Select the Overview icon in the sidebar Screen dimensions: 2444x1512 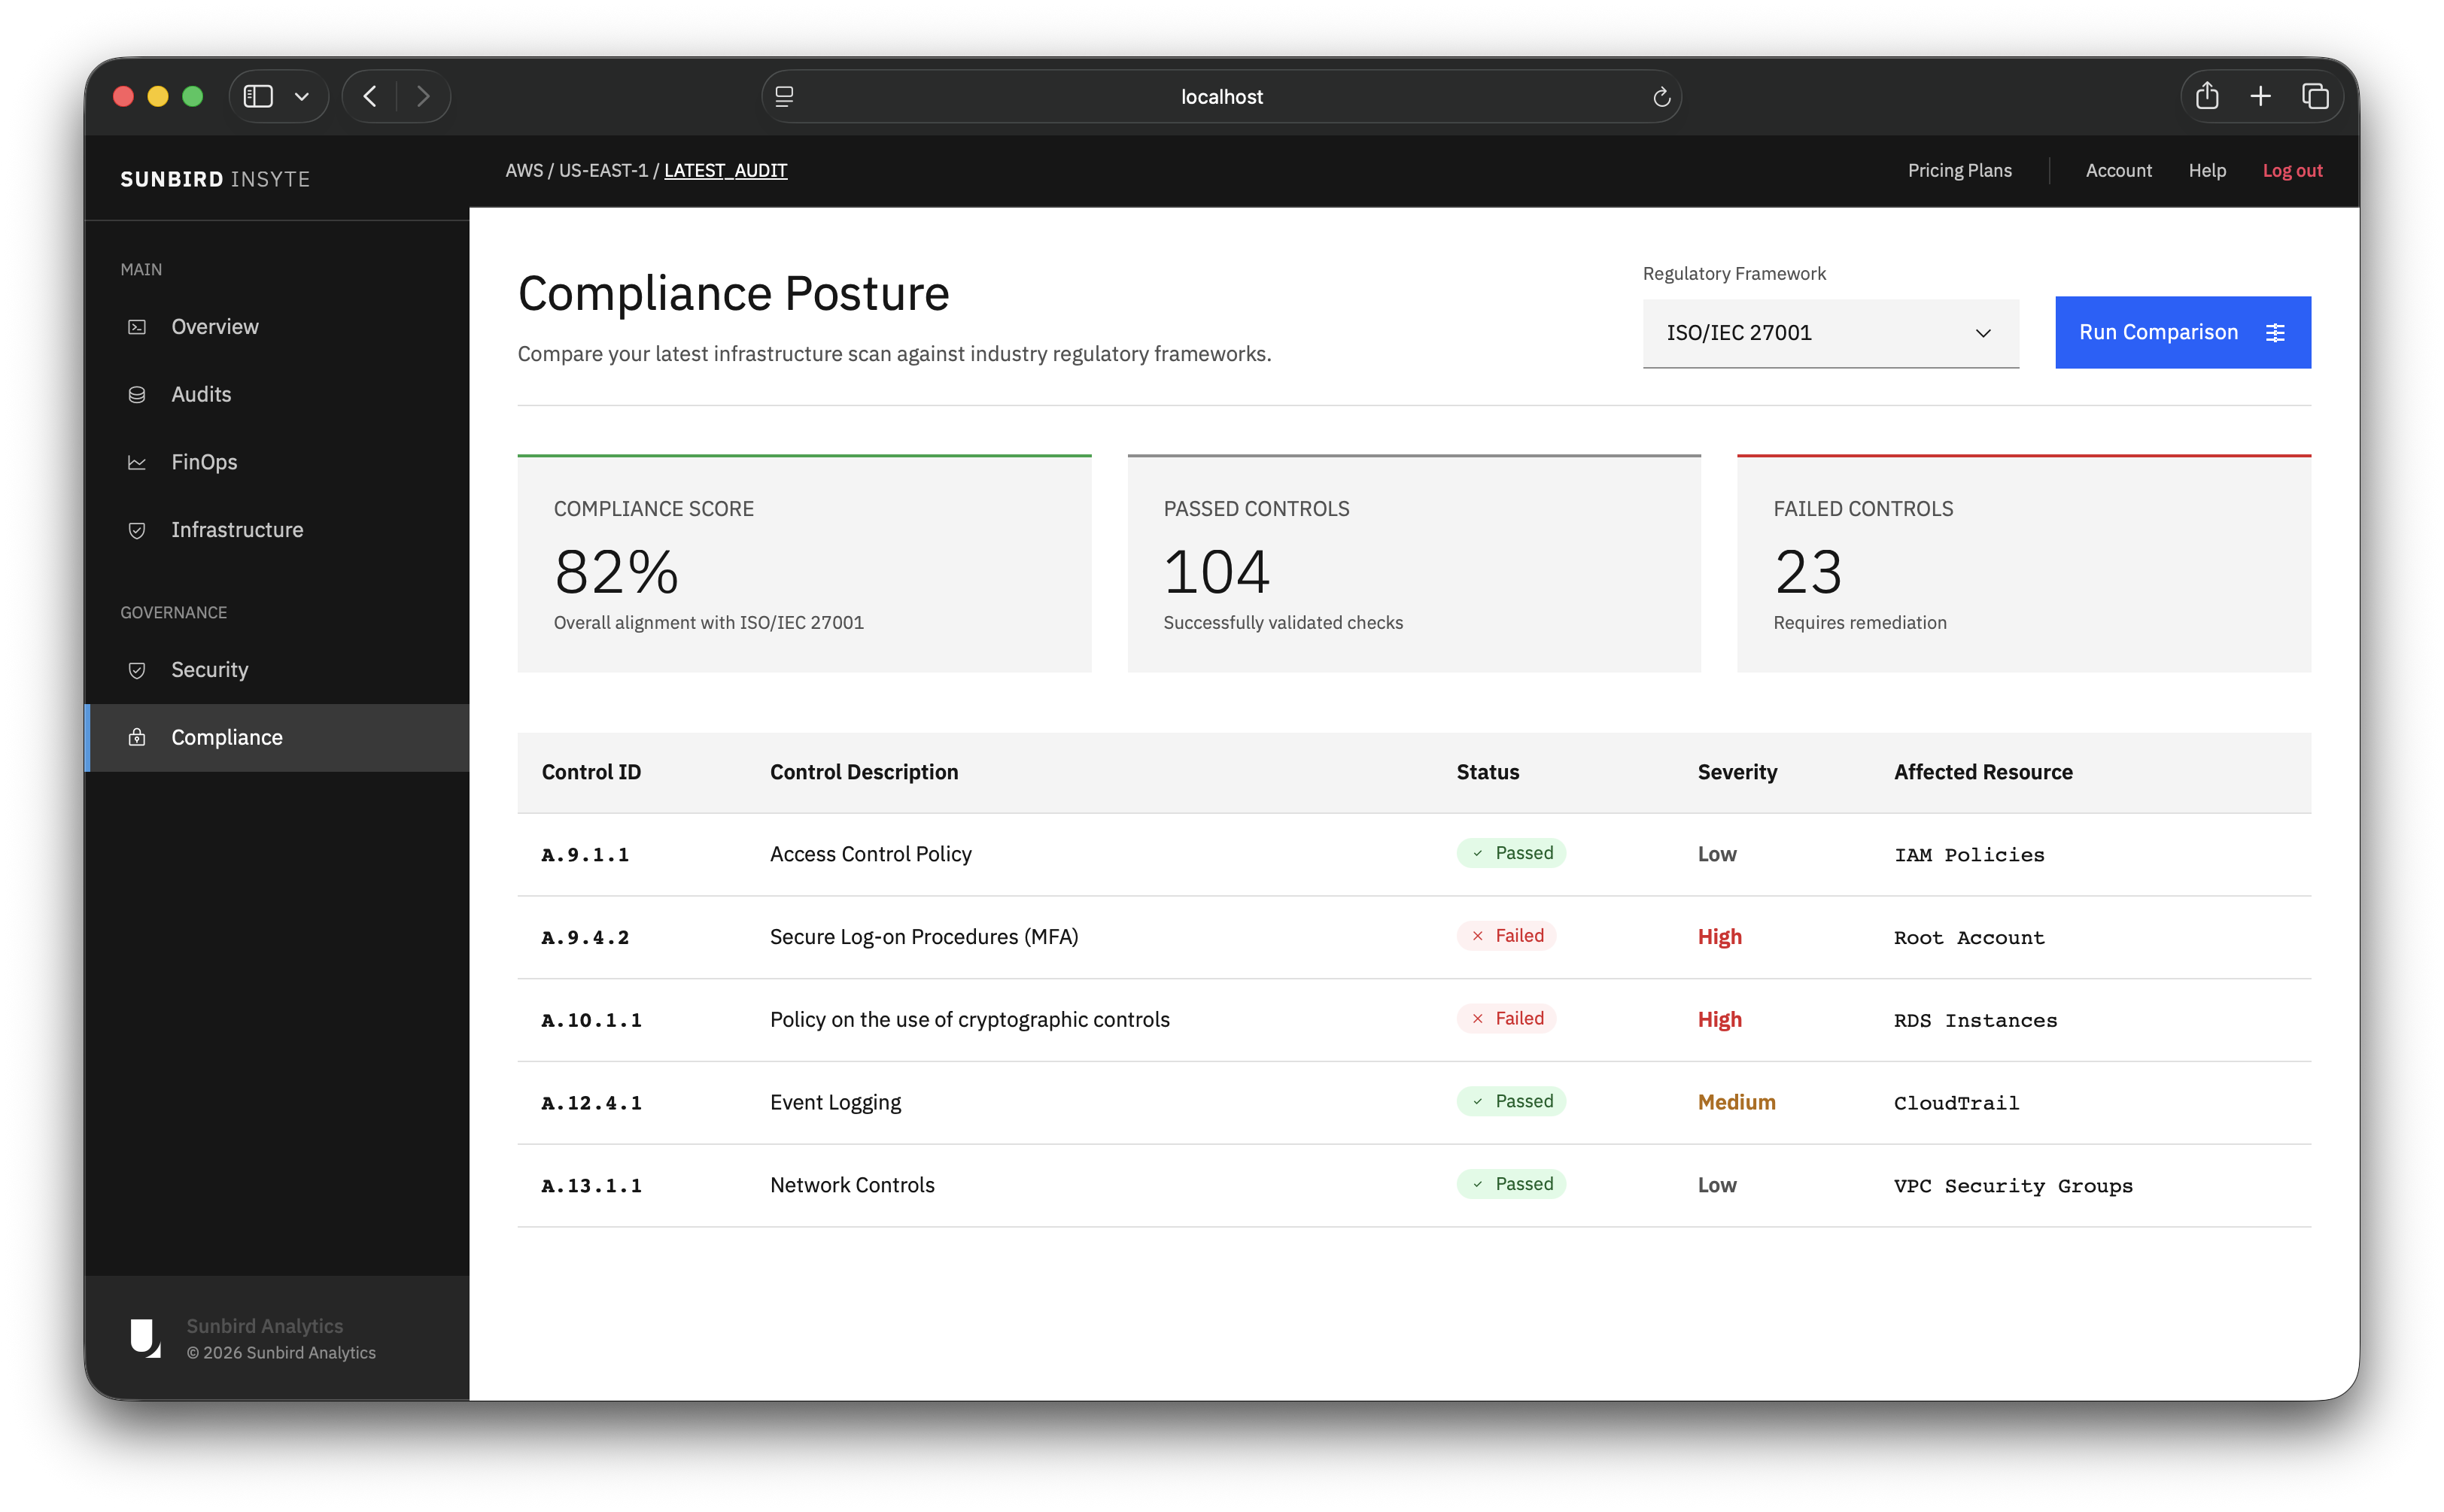[138, 326]
